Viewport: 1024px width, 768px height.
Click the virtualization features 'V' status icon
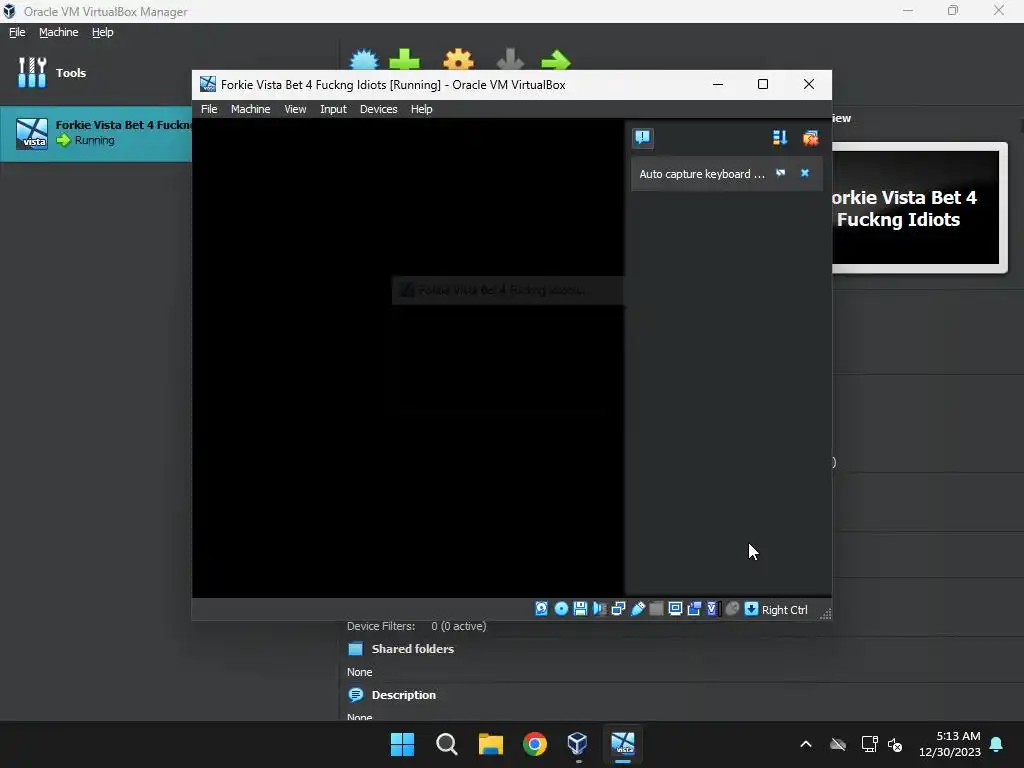[x=712, y=609]
